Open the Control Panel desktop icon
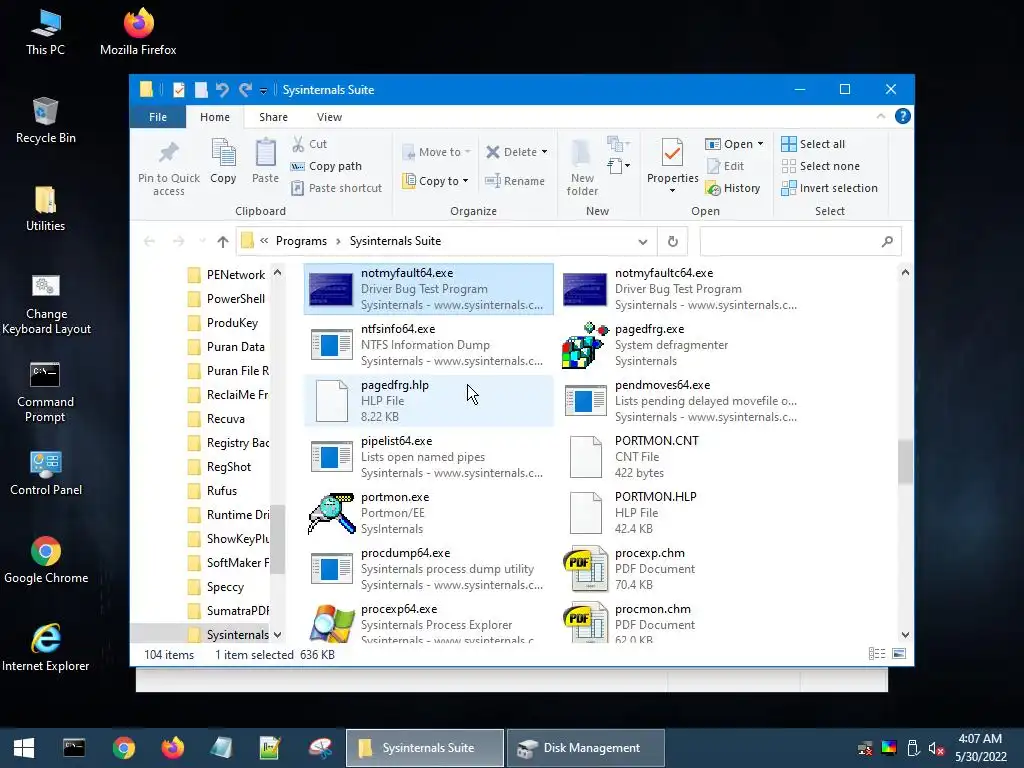Screen dimensions: 1024x768 pos(46,473)
